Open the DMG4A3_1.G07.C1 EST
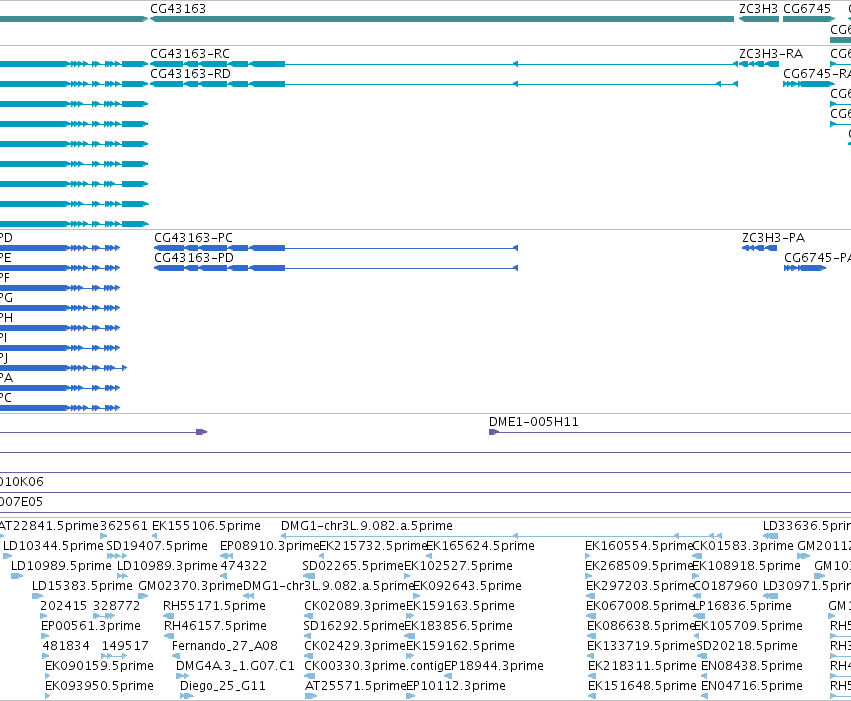 pos(235,666)
